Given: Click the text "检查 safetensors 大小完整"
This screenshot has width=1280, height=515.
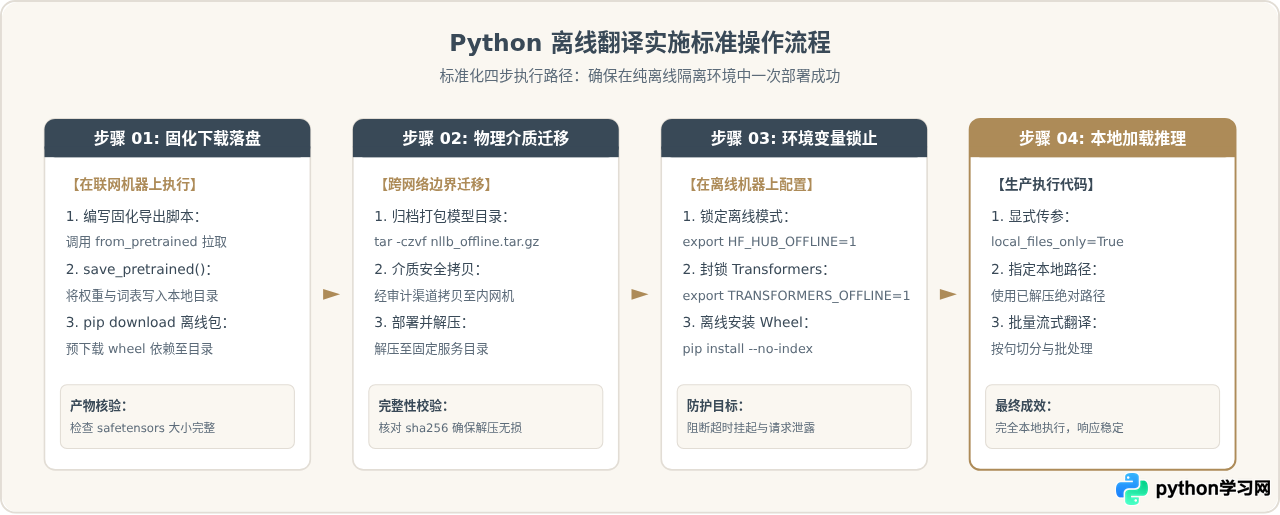Looking at the screenshot, I should click(143, 428).
